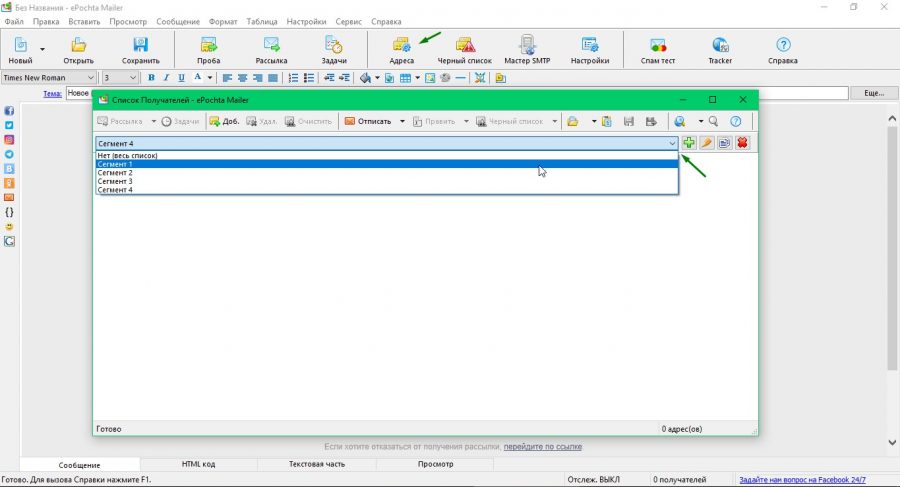
Task: Expand the Новый button dropdown arrow
Action: pyautogui.click(x=42, y=49)
